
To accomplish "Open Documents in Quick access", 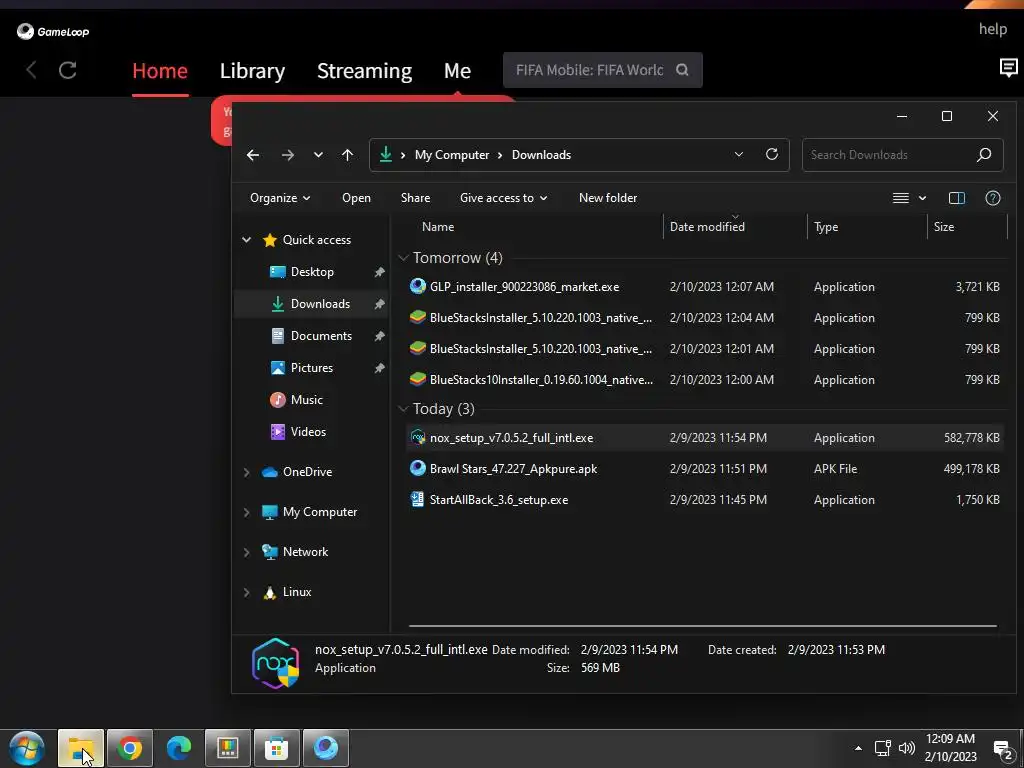I will coord(321,336).
